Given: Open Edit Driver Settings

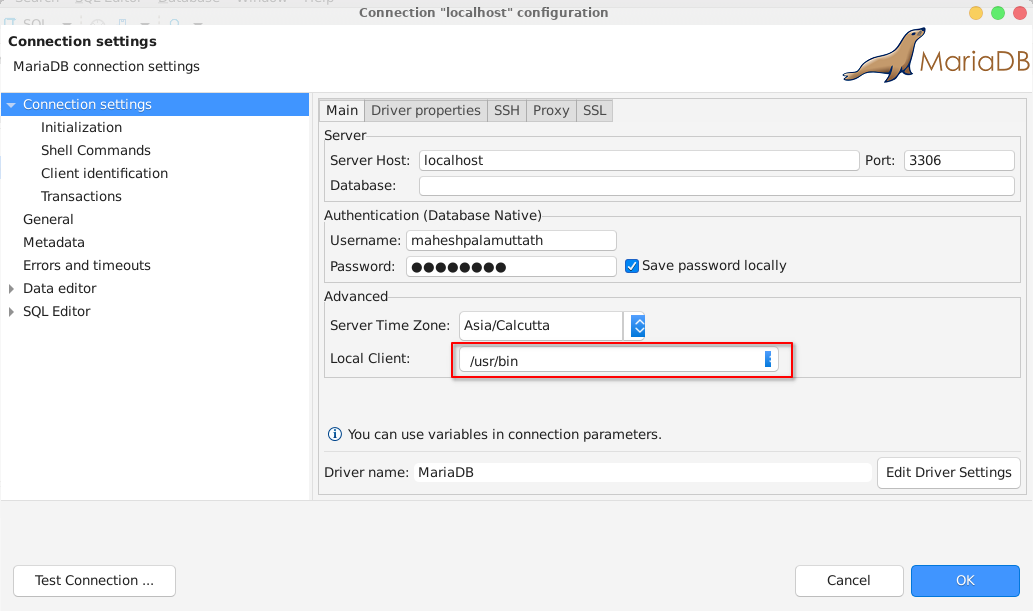Looking at the screenshot, I should click(949, 473).
